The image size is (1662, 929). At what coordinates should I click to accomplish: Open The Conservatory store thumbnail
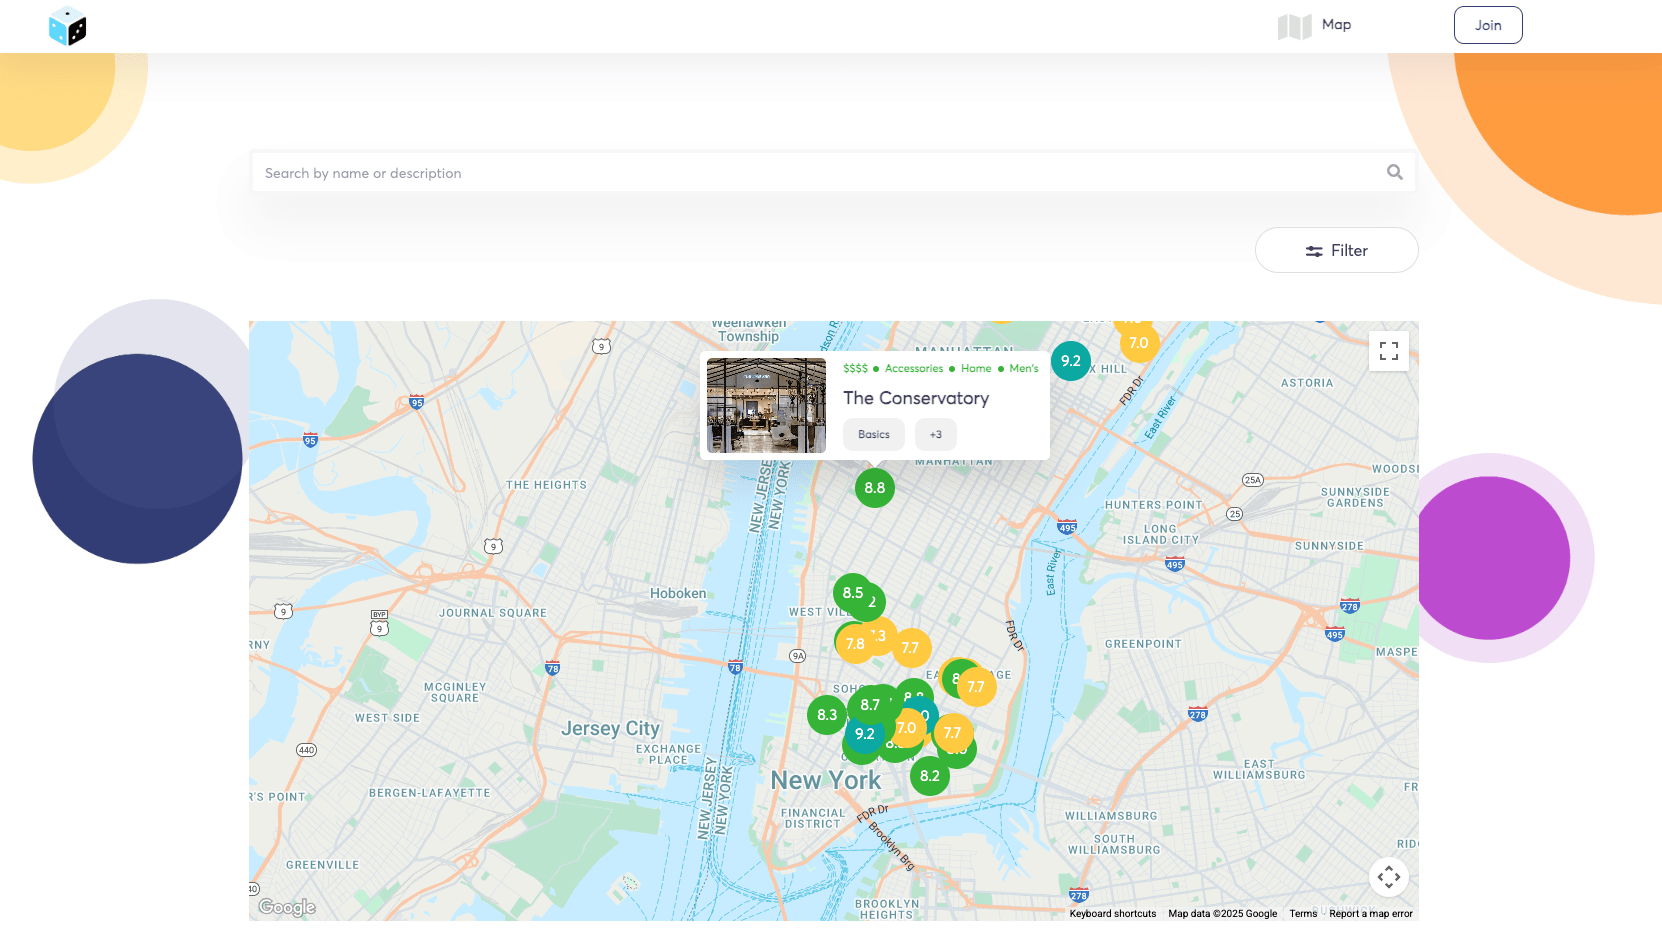click(x=766, y=405)
